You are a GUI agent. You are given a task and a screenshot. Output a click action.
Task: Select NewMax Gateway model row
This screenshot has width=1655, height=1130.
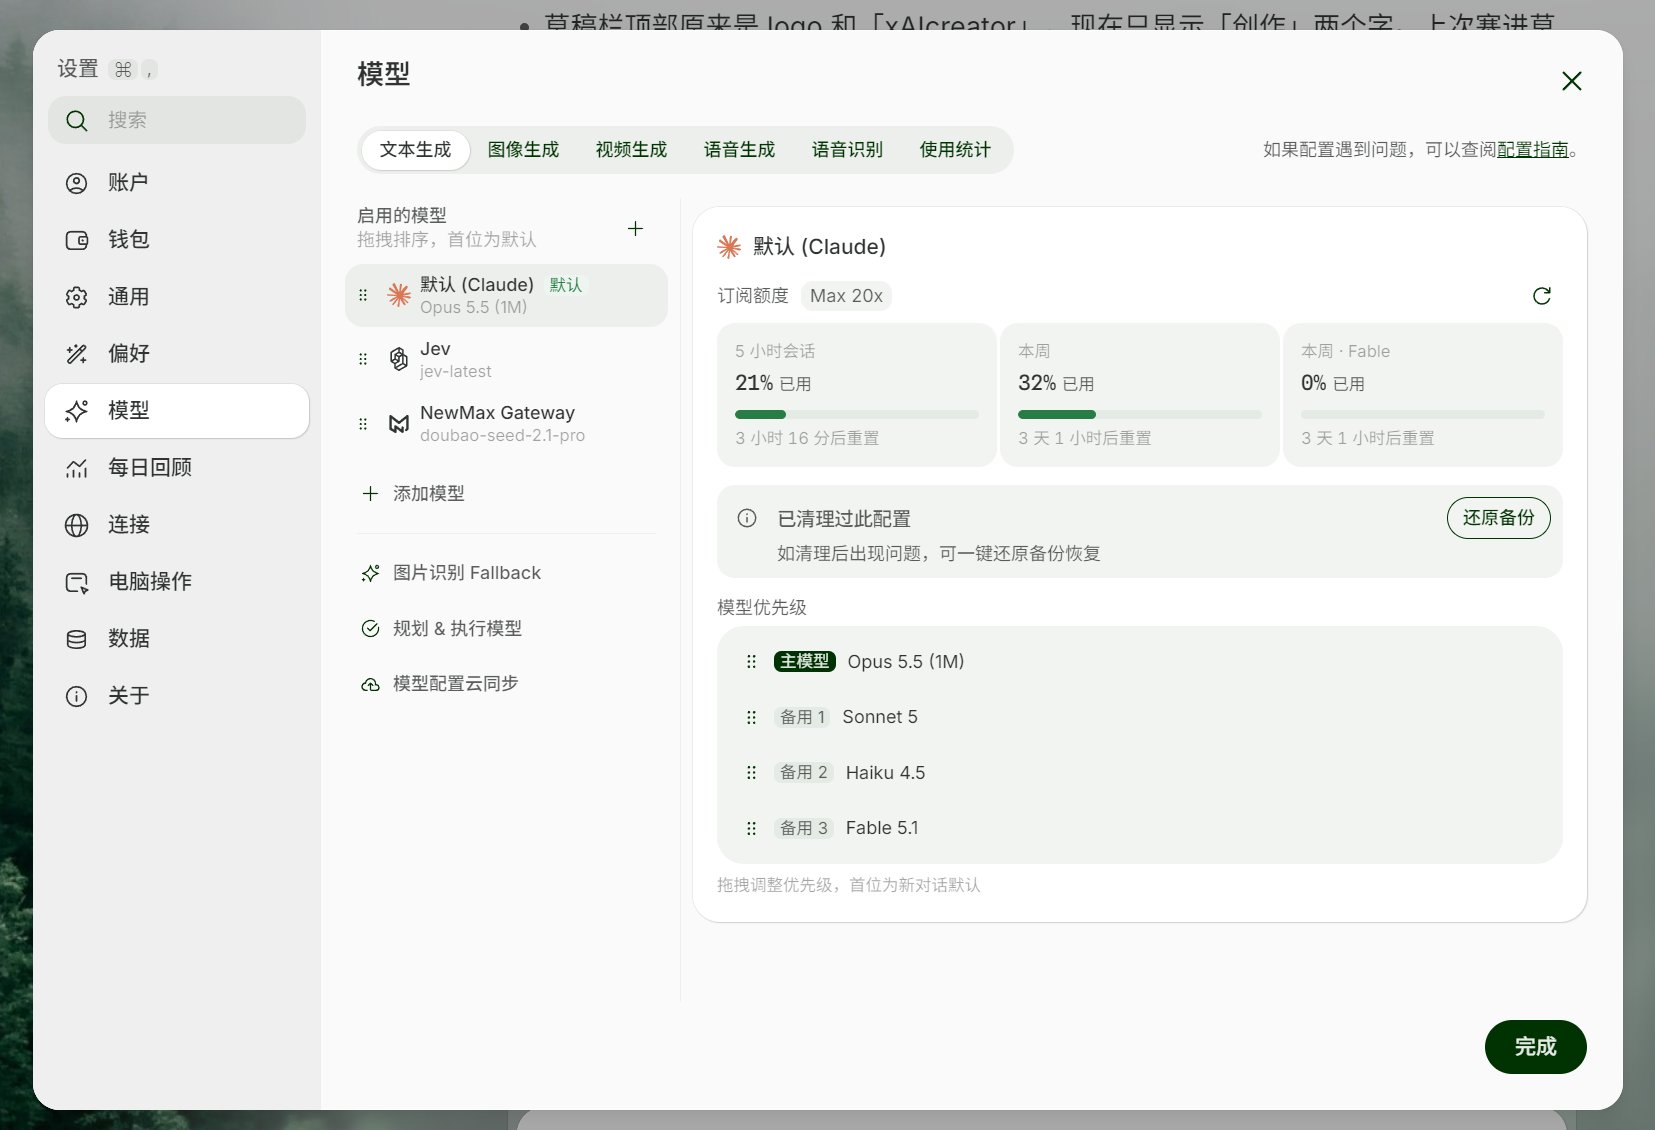click(506, 424)
